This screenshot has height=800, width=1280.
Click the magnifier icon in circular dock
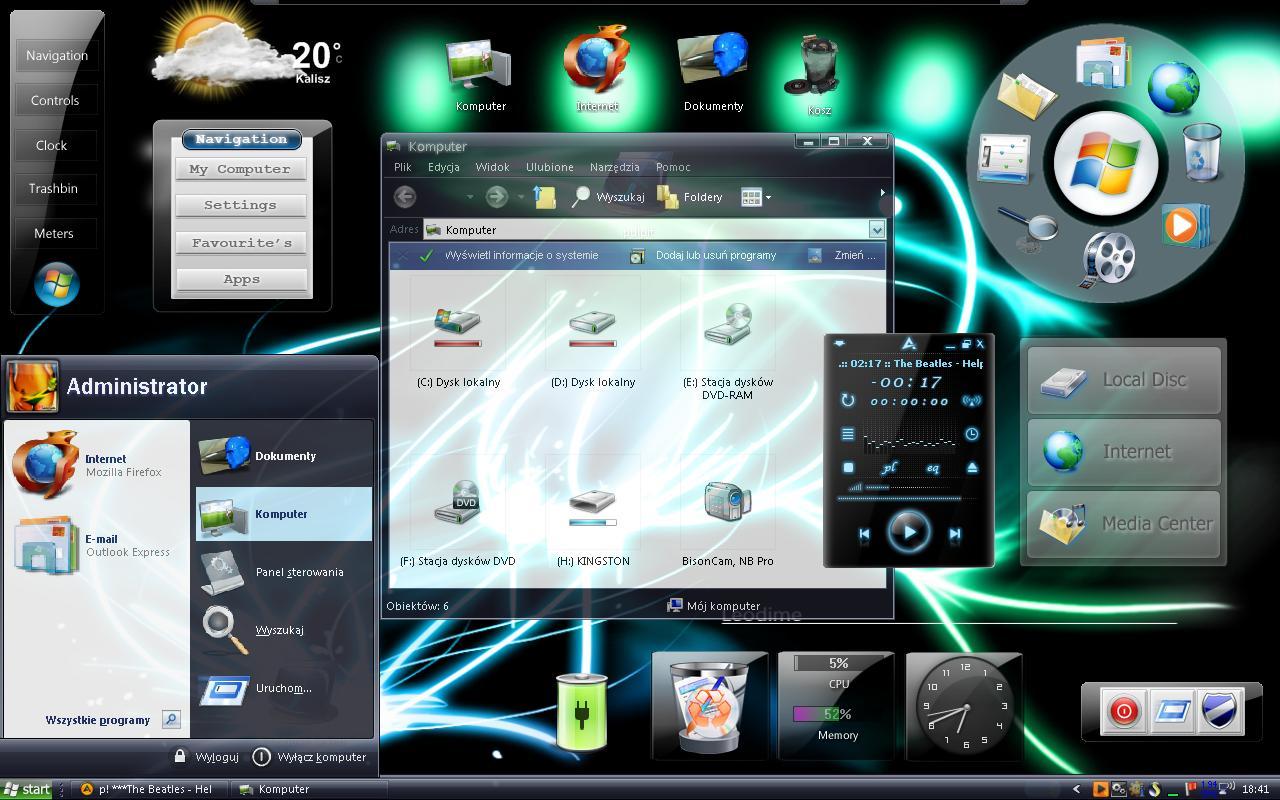1029,229
